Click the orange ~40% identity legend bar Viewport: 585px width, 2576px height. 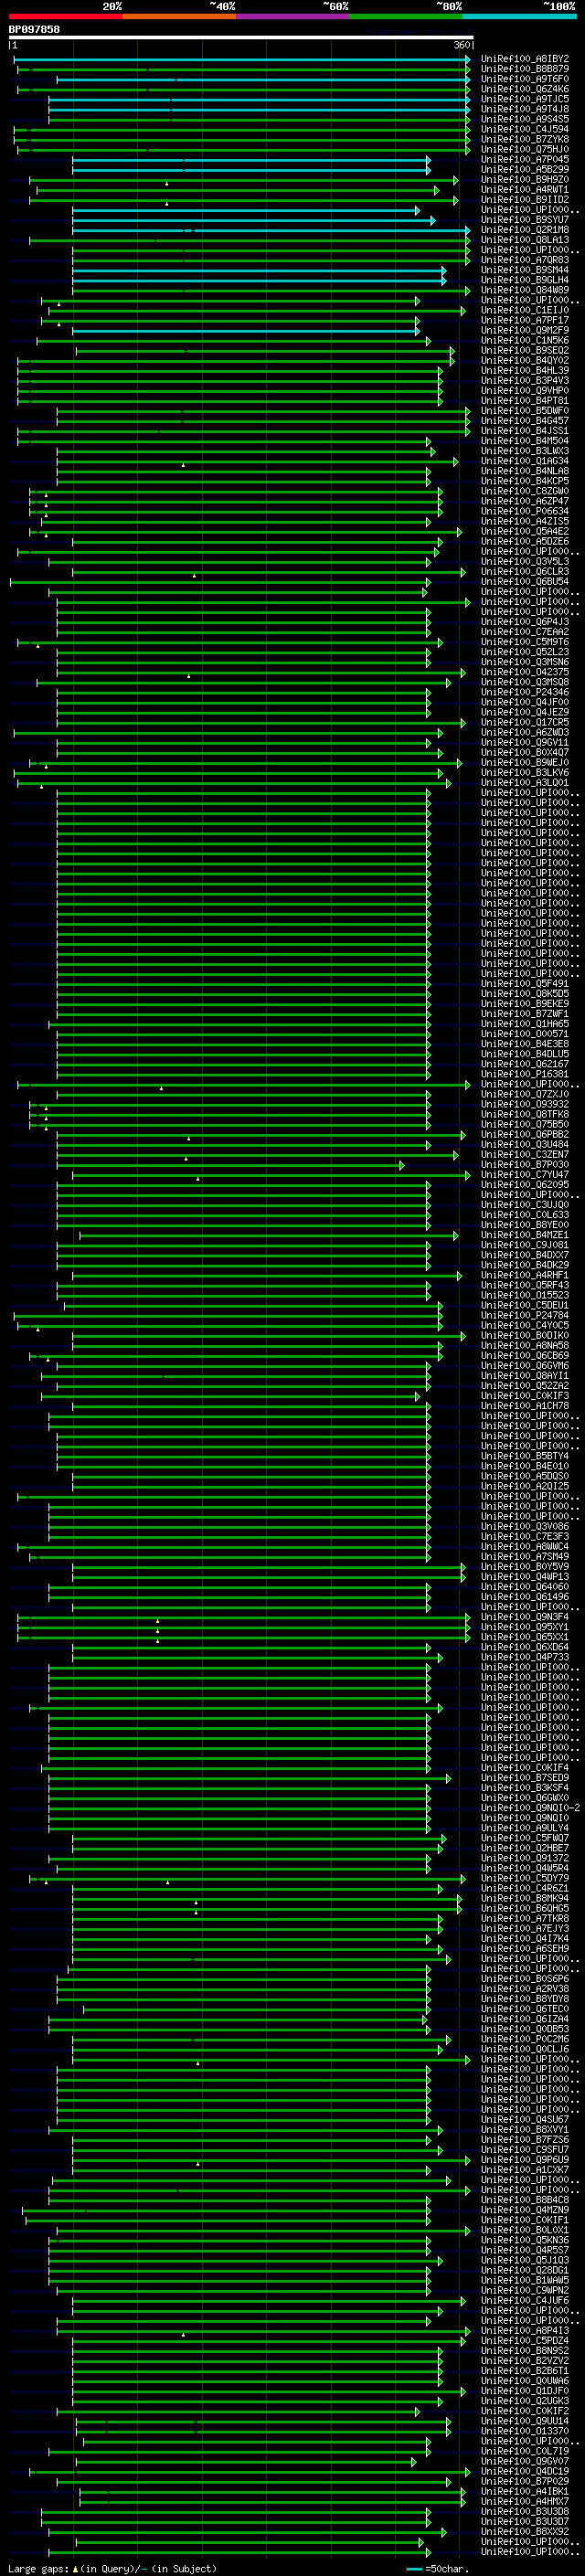(x=179, y=16)
